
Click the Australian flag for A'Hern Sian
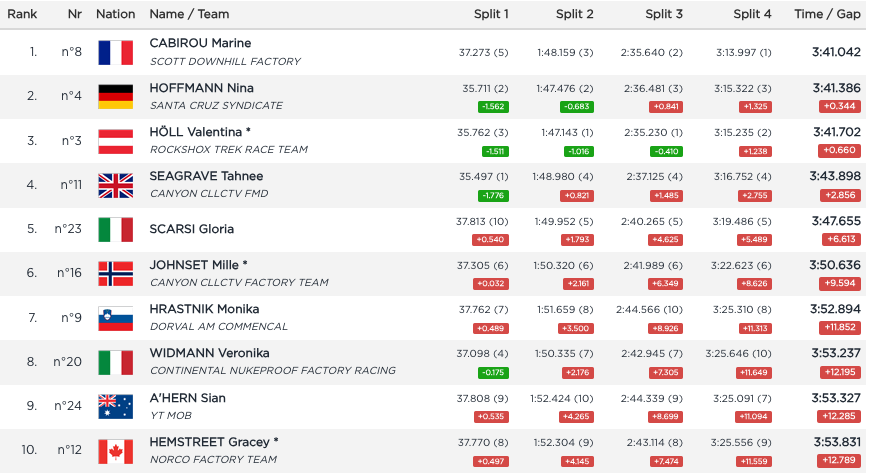click(x=115, y=406)
